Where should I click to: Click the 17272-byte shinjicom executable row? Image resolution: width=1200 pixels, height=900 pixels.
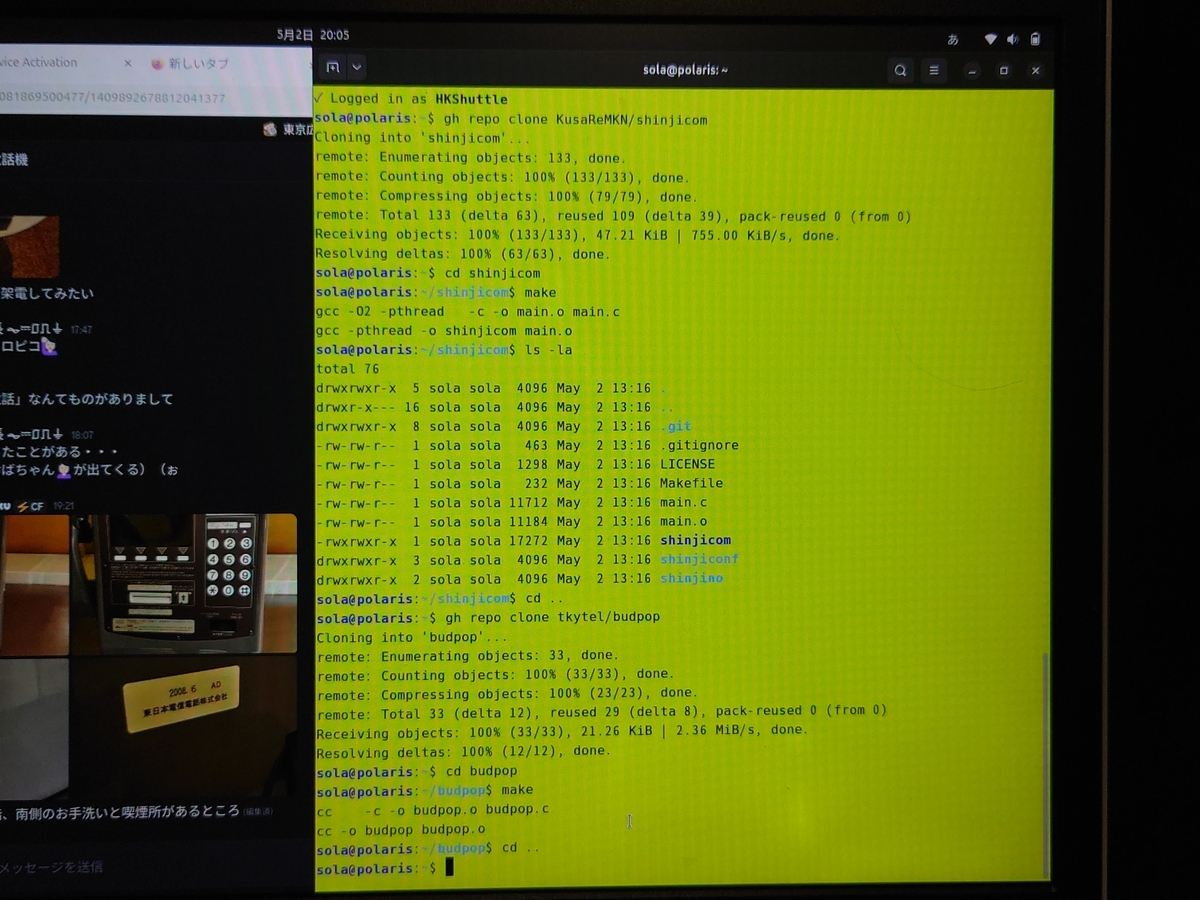522,540
